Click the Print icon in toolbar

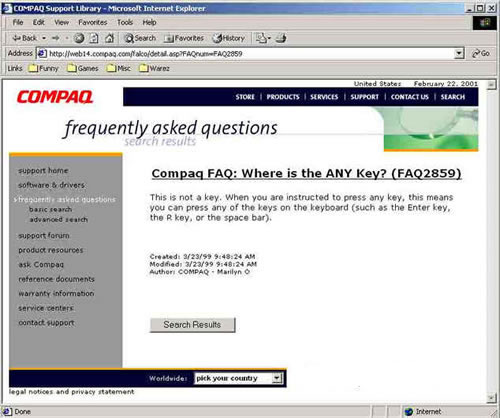pos(281,38)
